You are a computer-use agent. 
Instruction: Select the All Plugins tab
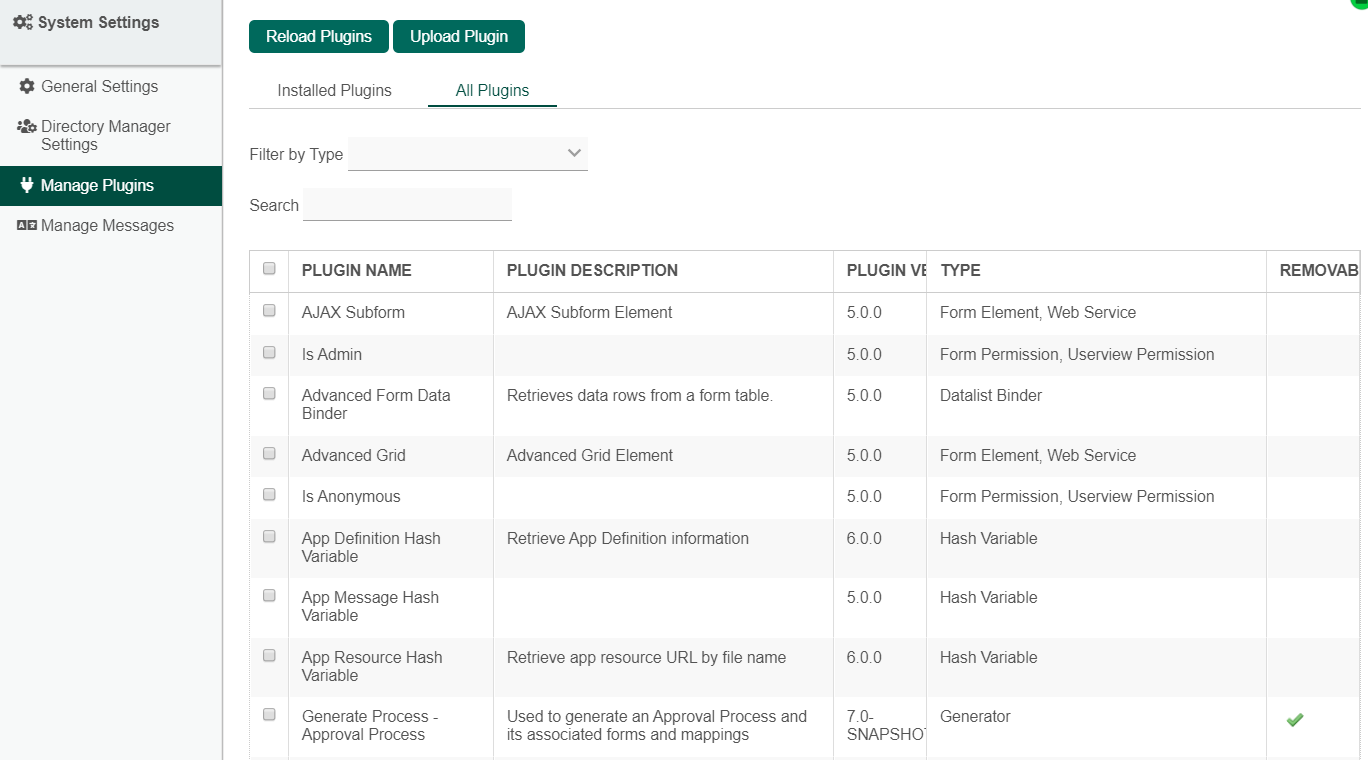tap(492, 90)
